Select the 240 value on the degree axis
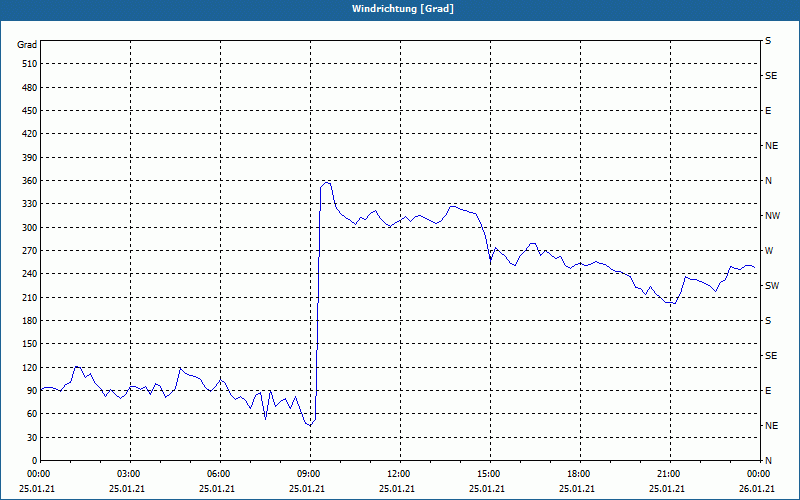The width and height of the screenshot is (800, 500). click(30, 274)
